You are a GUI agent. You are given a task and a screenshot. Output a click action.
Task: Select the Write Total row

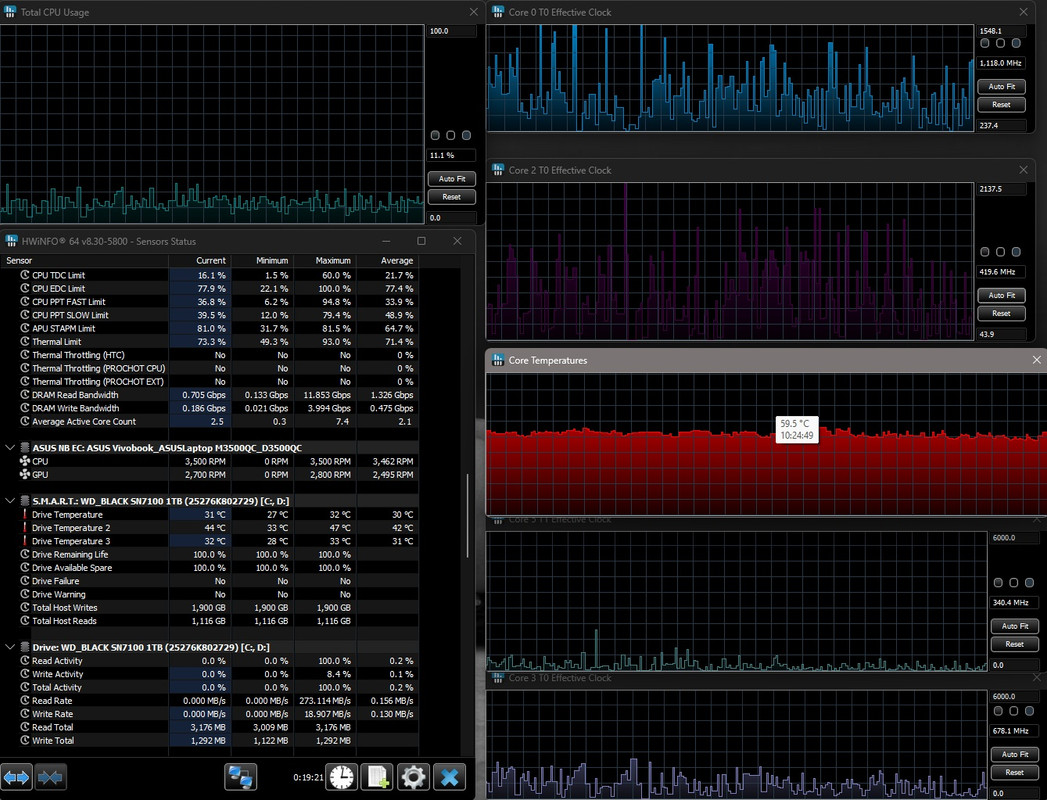point(210,741)
